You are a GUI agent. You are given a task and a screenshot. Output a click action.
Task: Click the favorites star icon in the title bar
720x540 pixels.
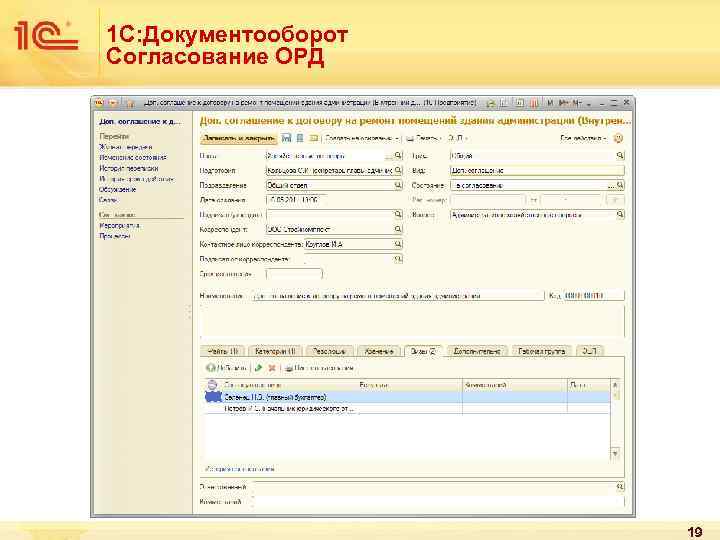tap(130, 103)
